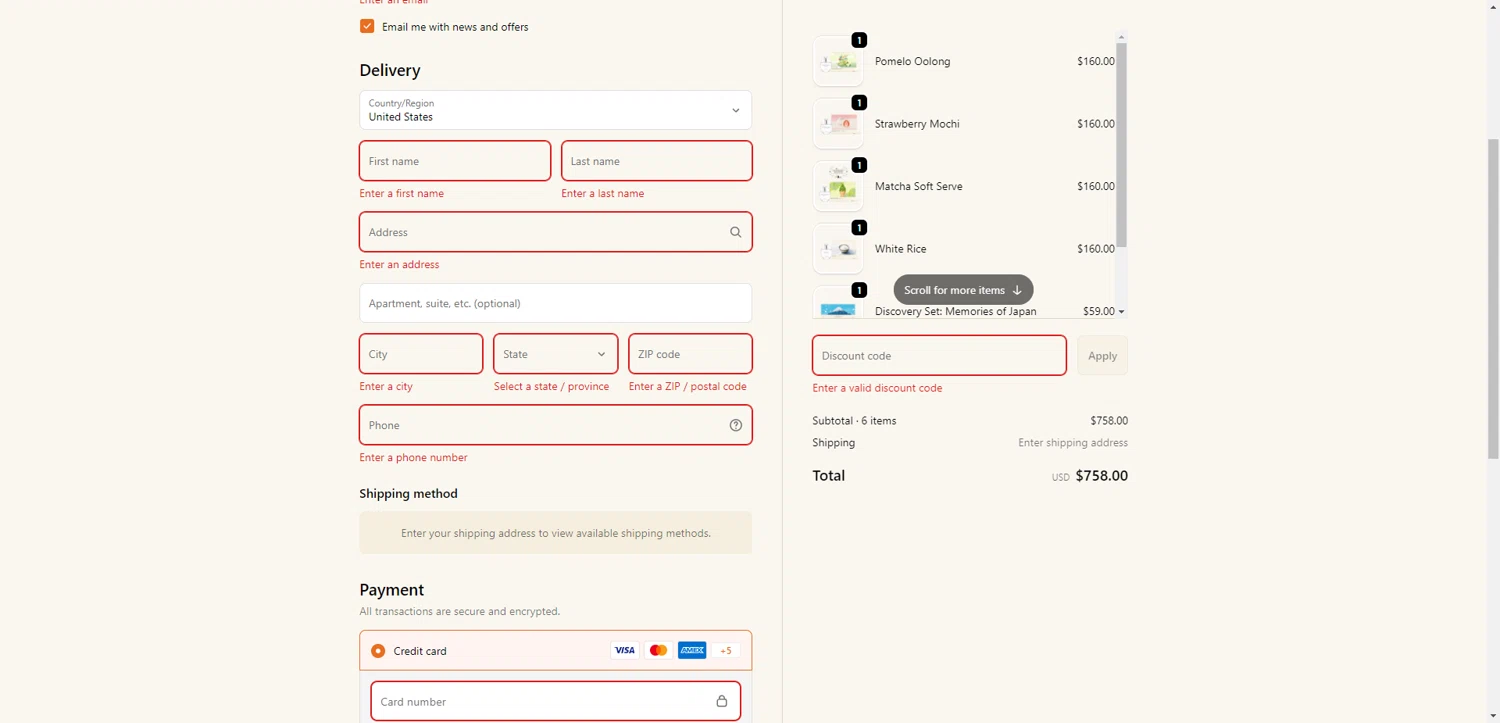Click the ZIP code field

coord(690,354)
